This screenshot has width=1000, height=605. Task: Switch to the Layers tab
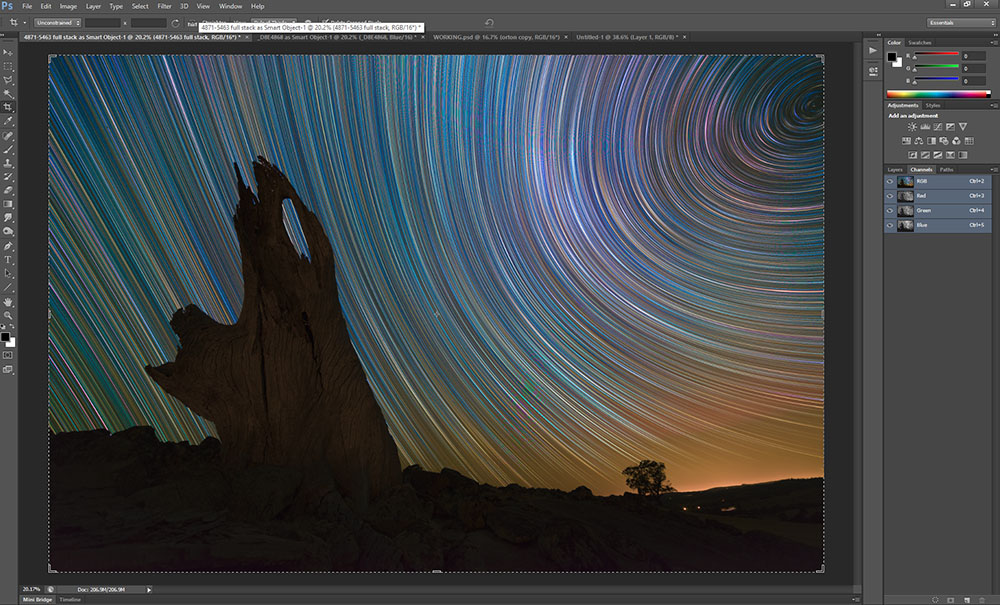coord(895,170)
